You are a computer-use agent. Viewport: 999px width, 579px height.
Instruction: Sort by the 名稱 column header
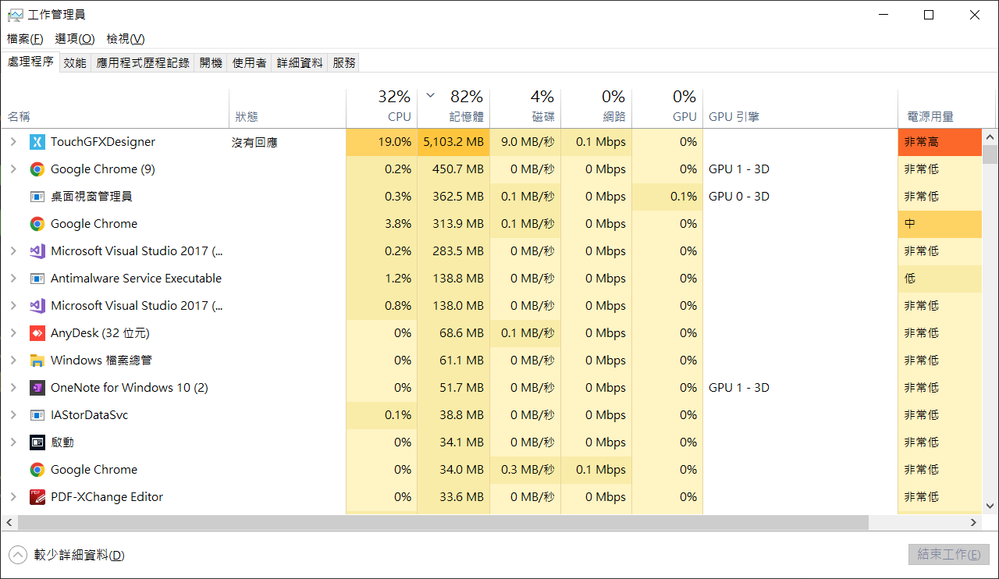click(115, 109)
